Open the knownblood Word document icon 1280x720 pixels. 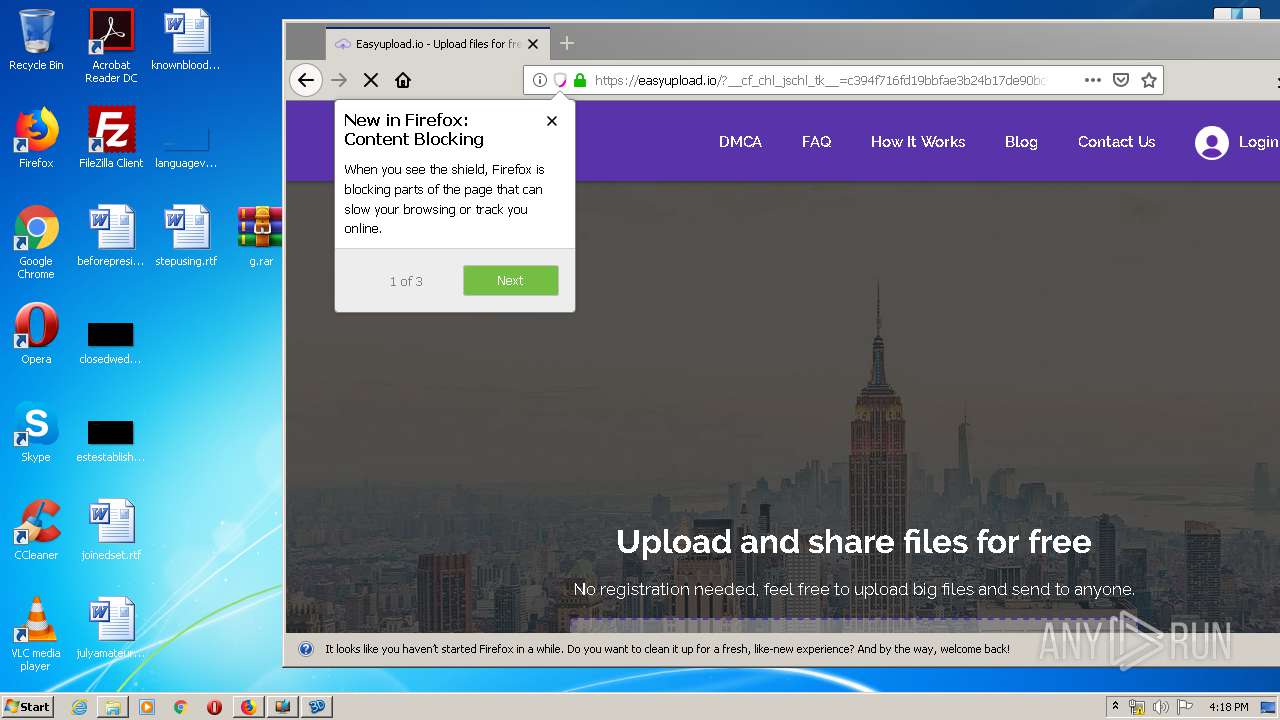[186, 40]
